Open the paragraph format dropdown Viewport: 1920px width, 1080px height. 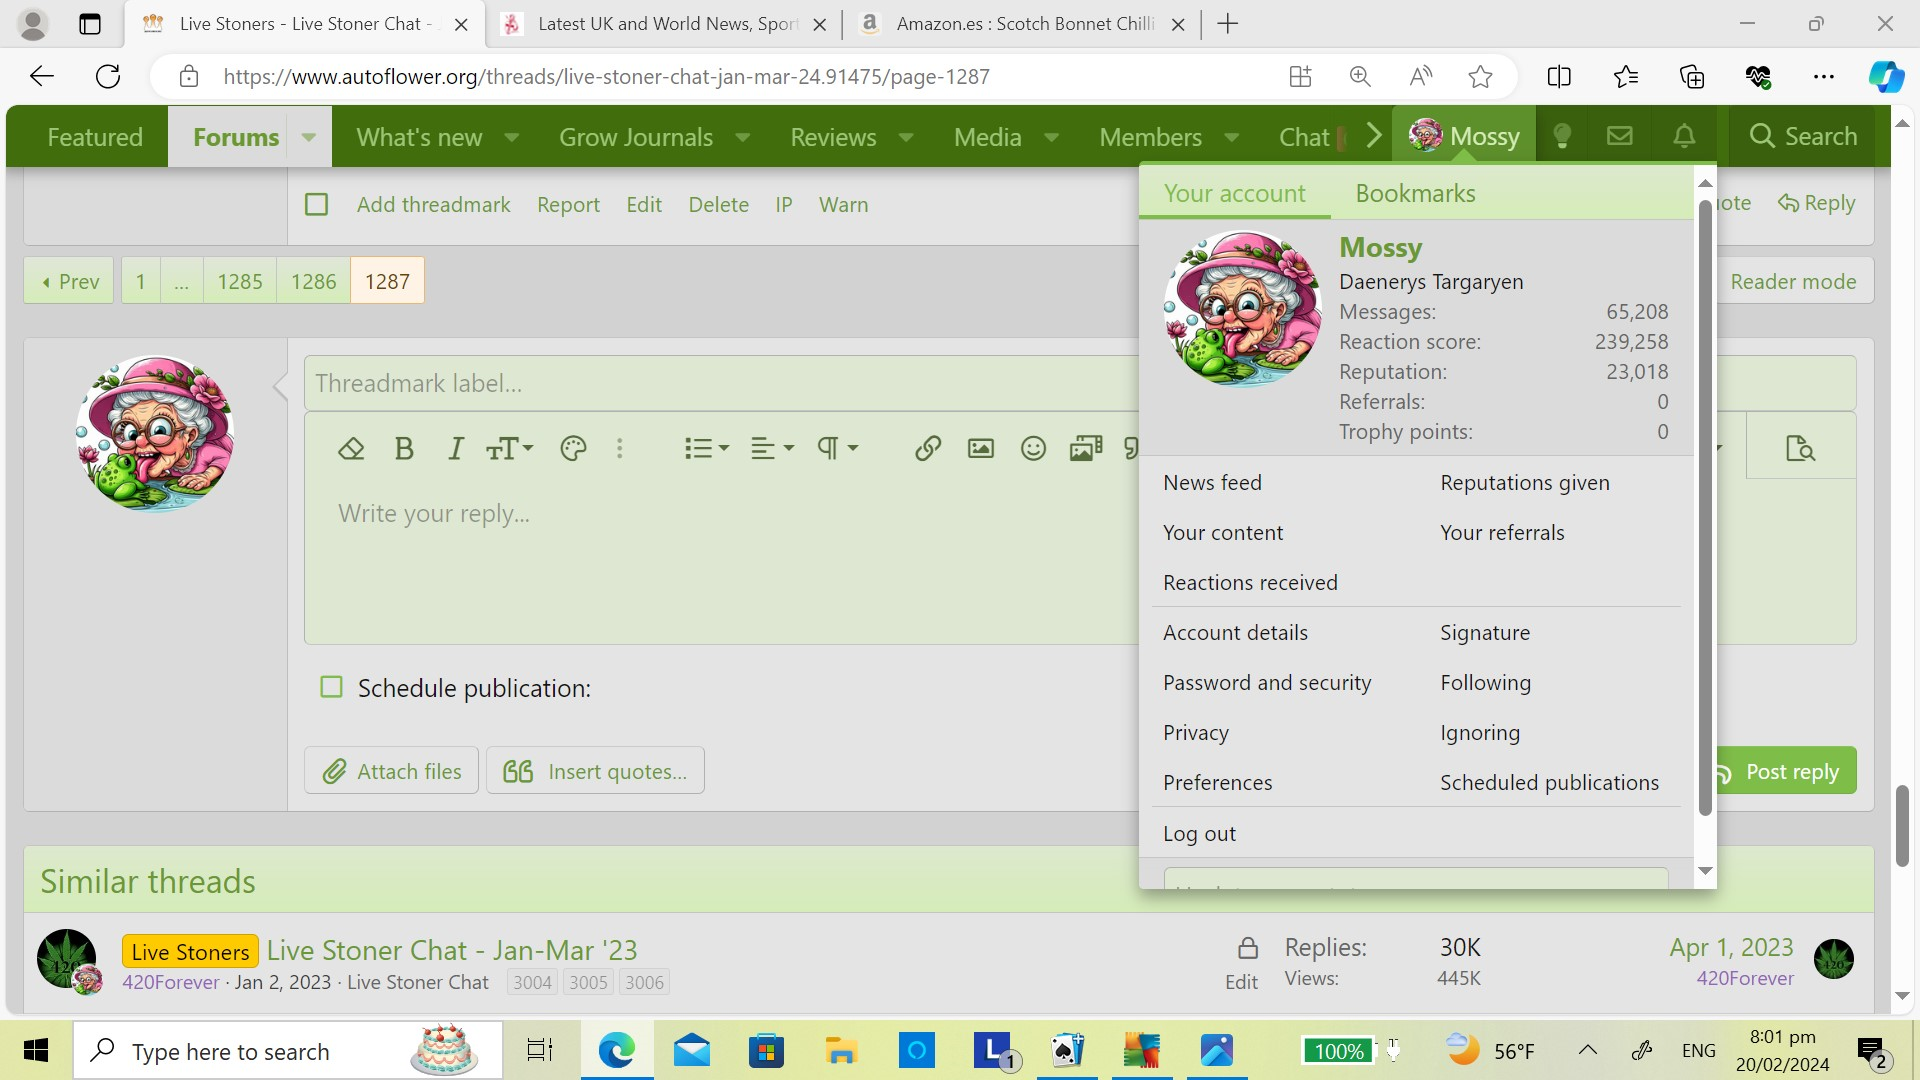(837, 449)
